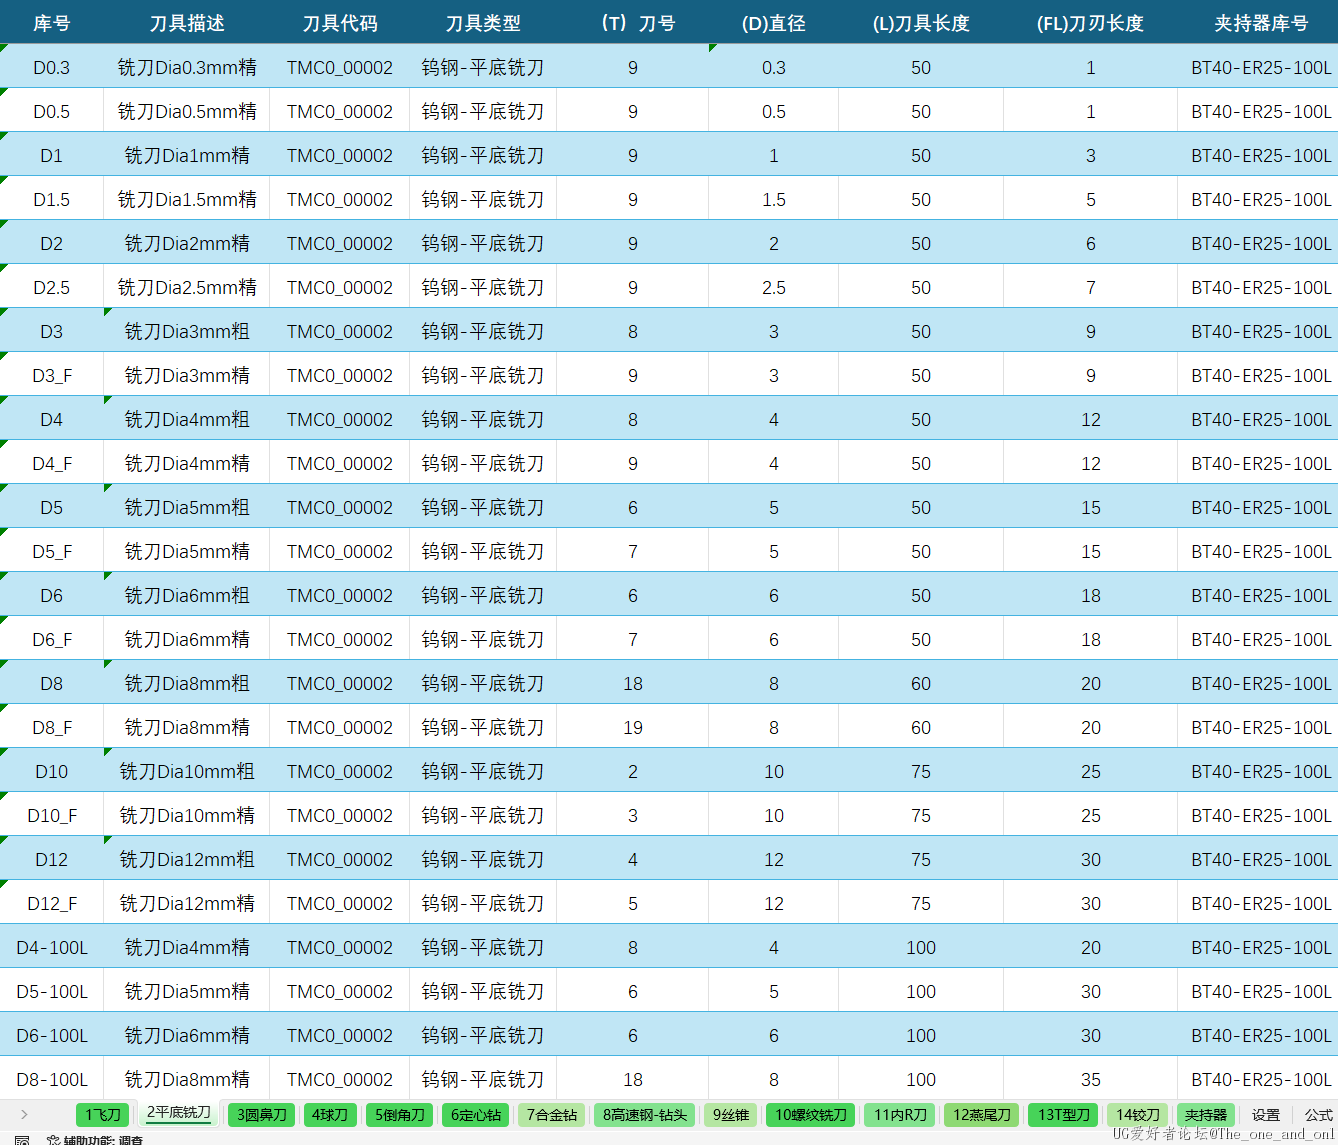Click the D1.5 library number cell
Viewport: 1338px width, 1145px height.
click(x=51, y=199)
